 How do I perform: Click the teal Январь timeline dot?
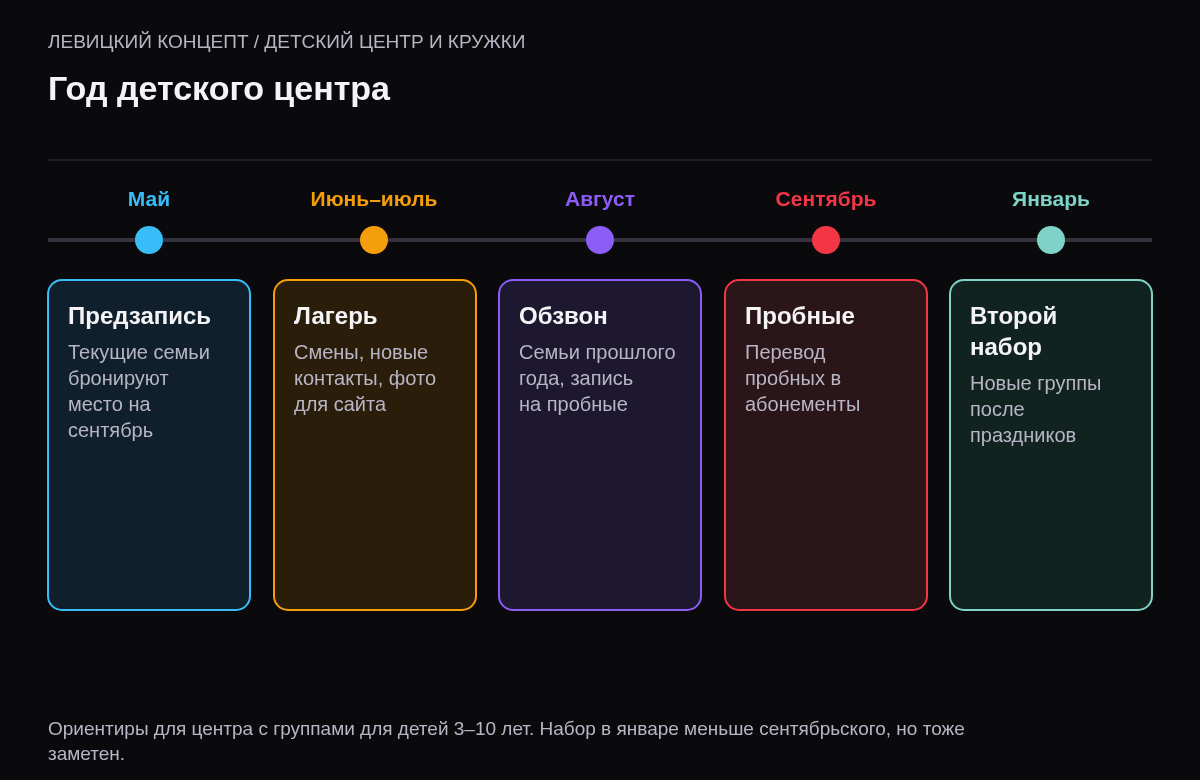tap(1051, 240)
